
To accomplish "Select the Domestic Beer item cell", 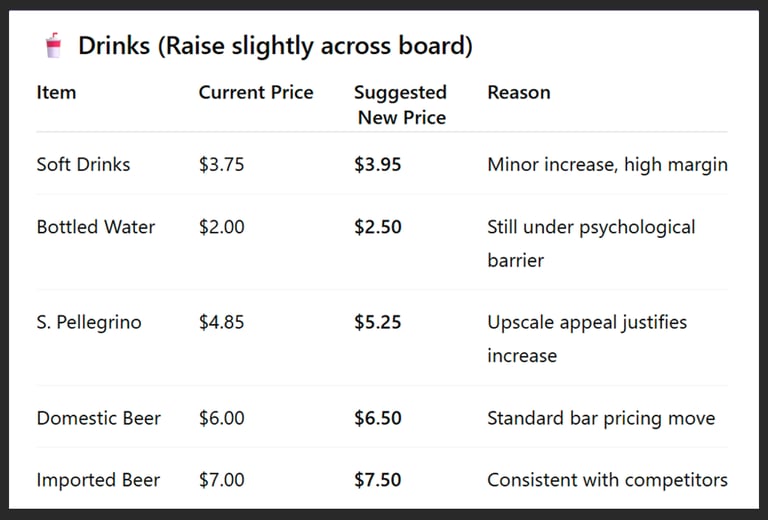I will (98, 418).
